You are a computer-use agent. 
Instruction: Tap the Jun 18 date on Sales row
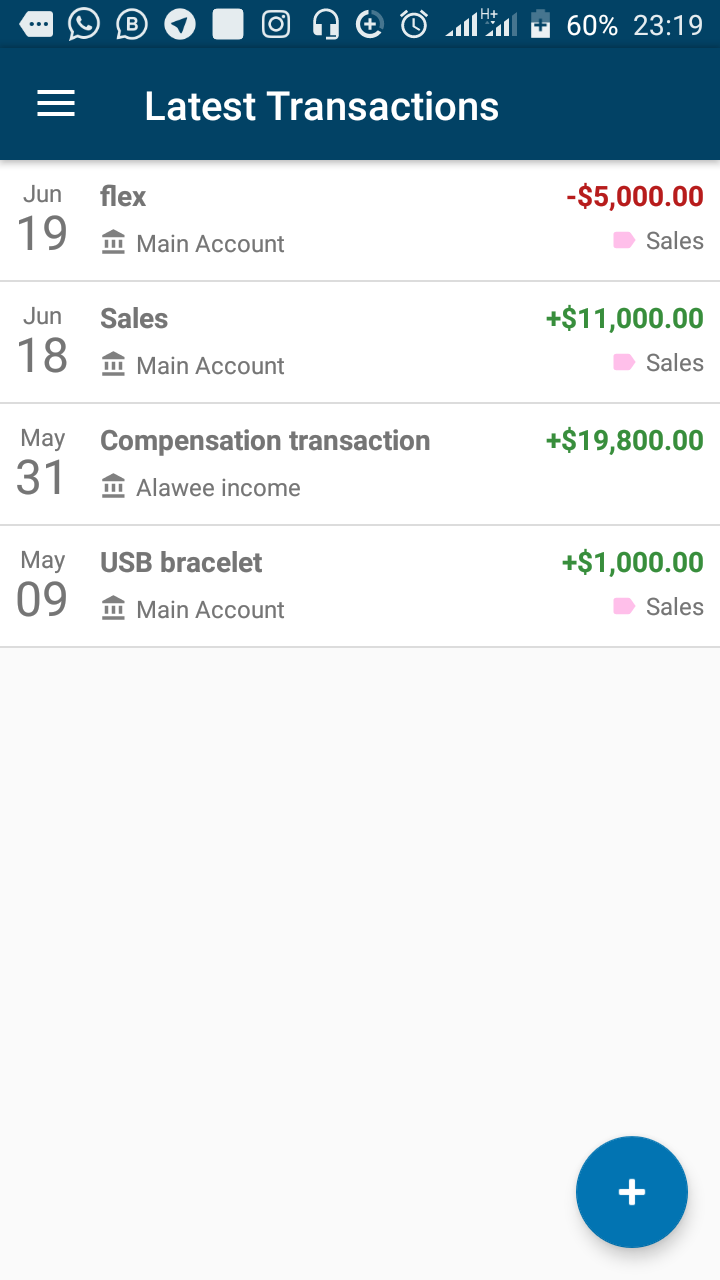[x=42, y=342]
